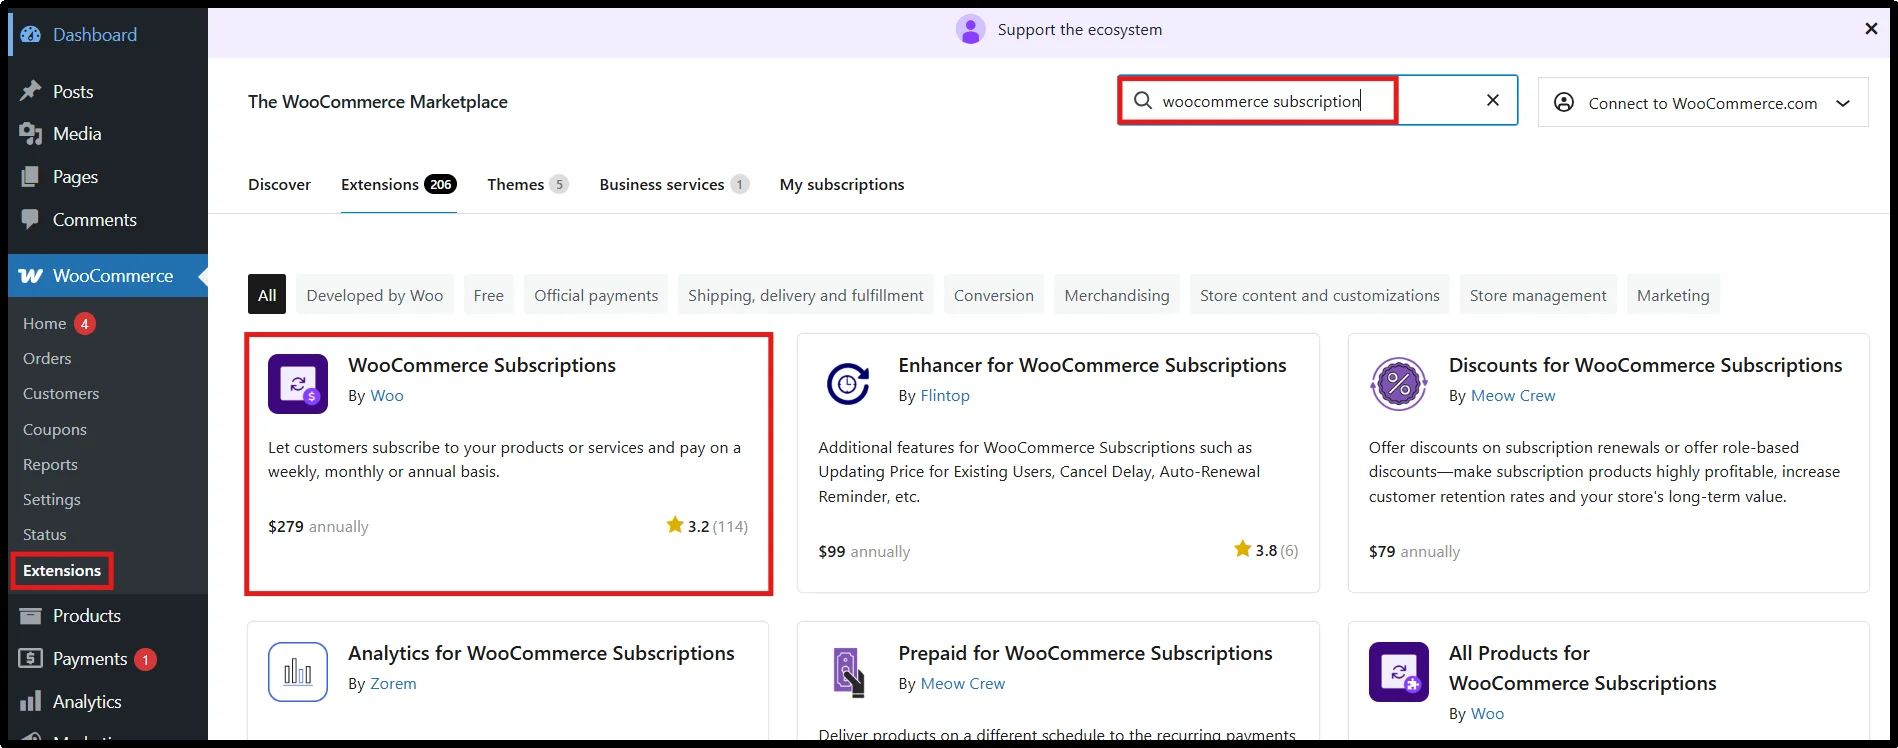Click the Analytics for WooCommerce Subscriptions icon
1898x748 pixels.
298,672
